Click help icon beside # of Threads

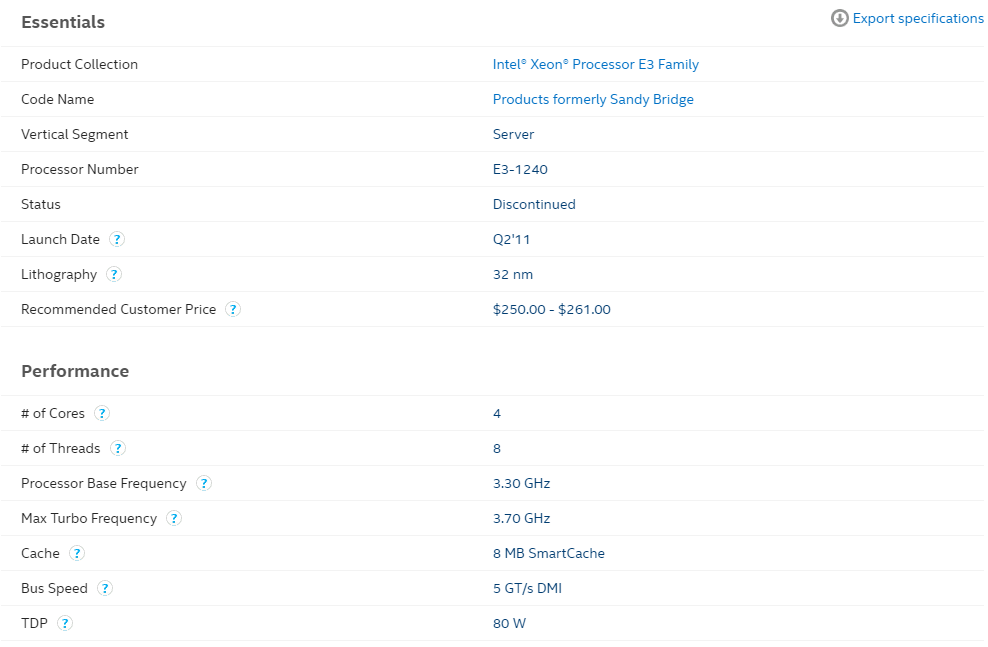point(117,449)
